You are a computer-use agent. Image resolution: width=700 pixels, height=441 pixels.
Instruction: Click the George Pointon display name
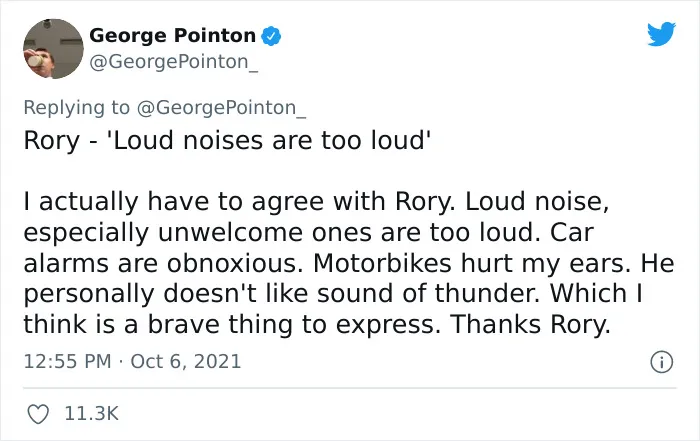172,35
